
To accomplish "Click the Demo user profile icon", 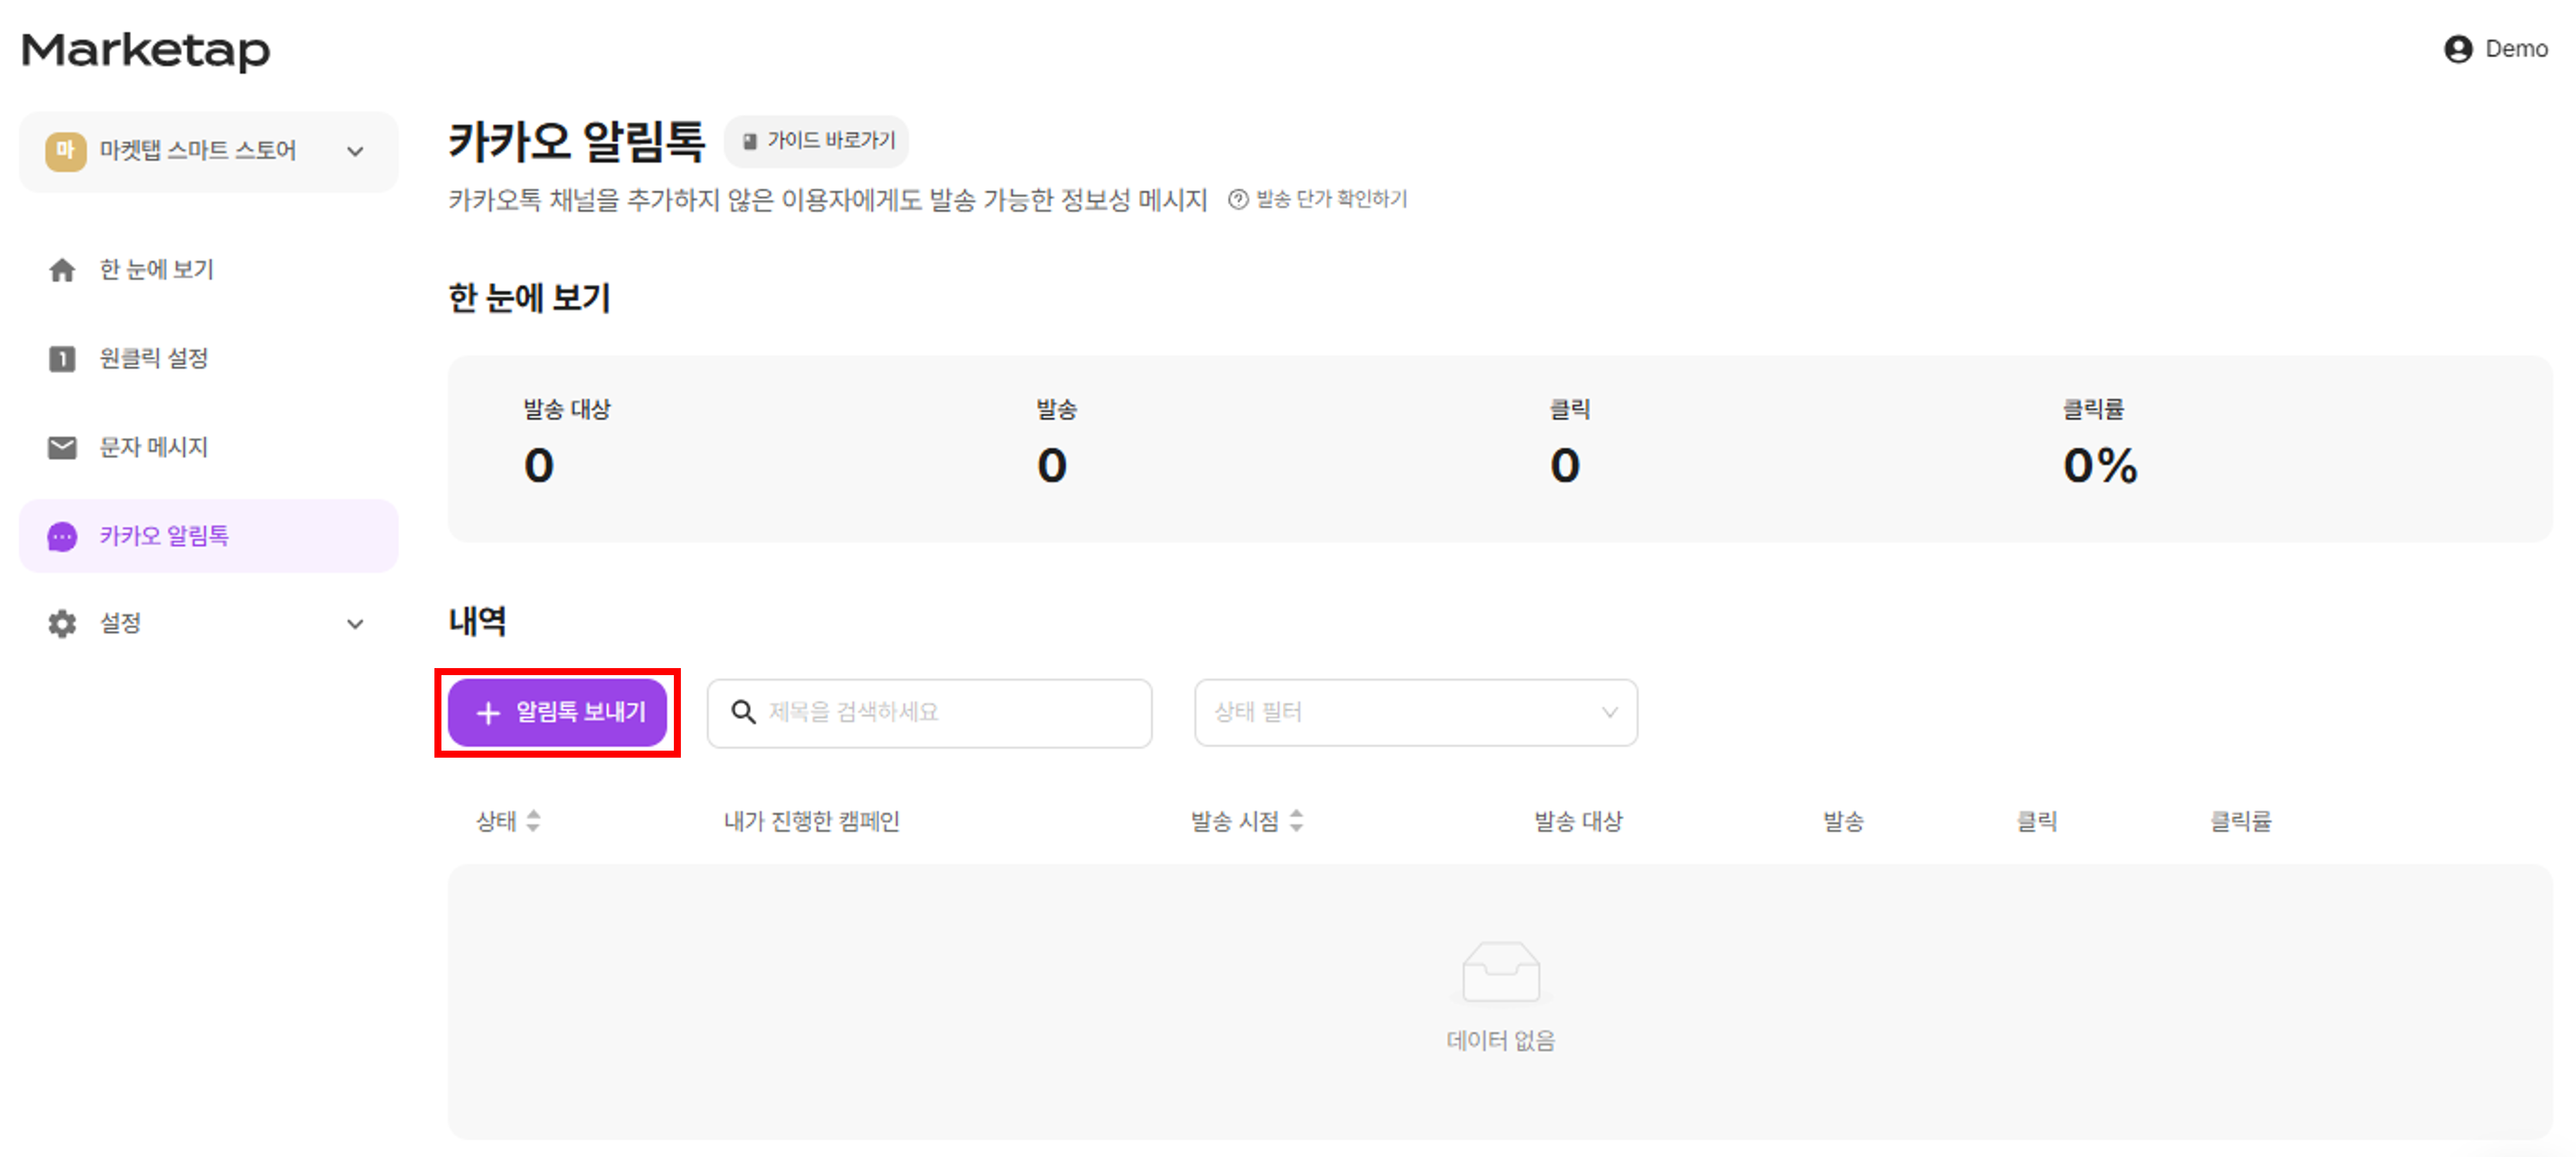I will tap(2457, 49).
